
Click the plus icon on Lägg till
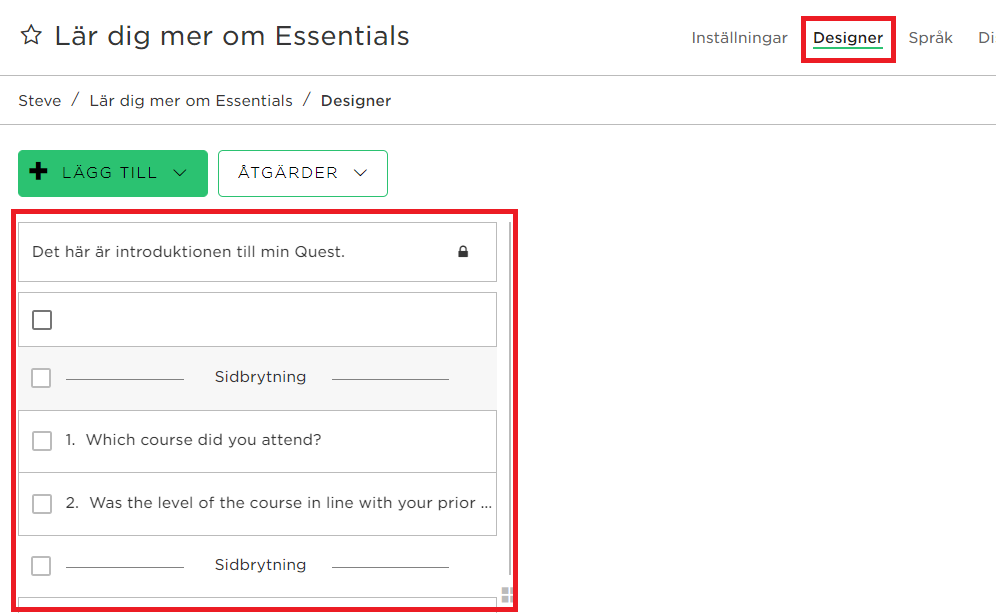coord(39,171)
